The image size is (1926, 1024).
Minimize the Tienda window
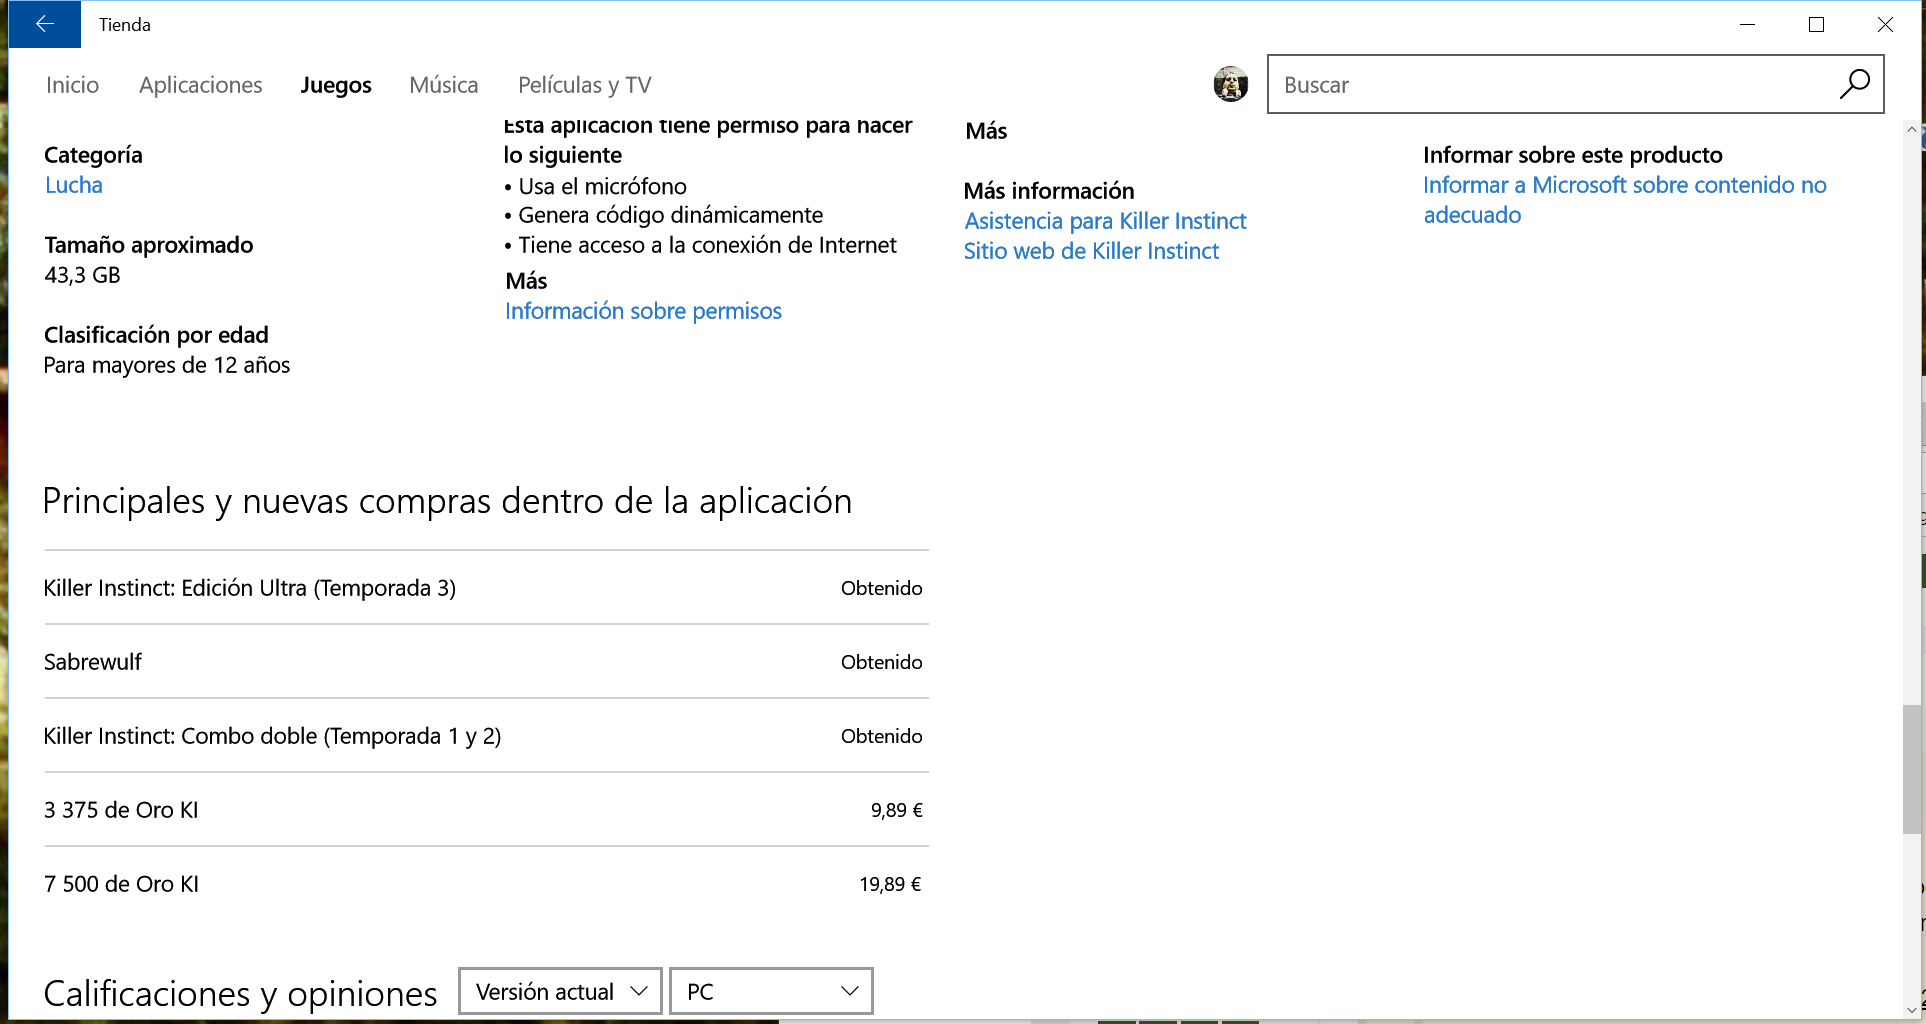[x=1747, y=25]
